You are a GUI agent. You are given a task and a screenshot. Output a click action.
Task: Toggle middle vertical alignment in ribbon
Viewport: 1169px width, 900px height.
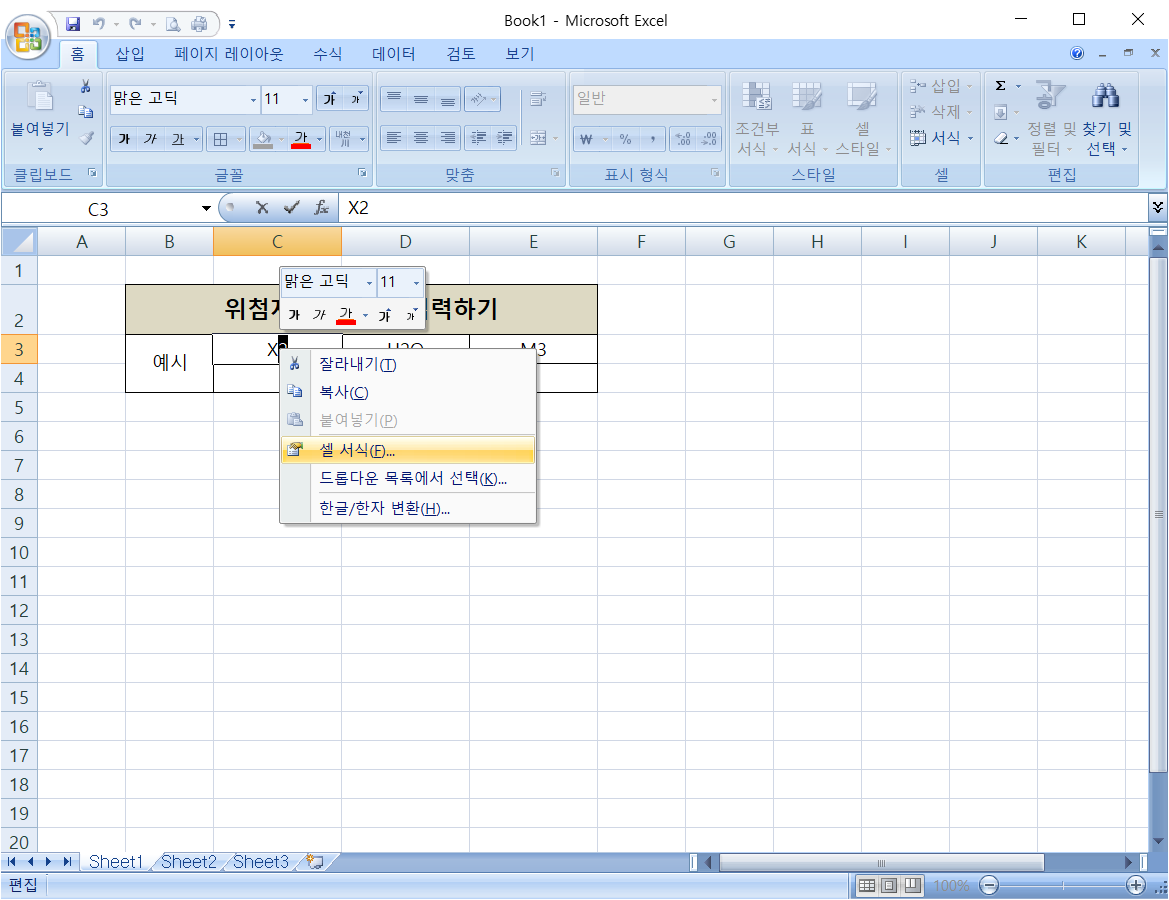click(420, 99)
